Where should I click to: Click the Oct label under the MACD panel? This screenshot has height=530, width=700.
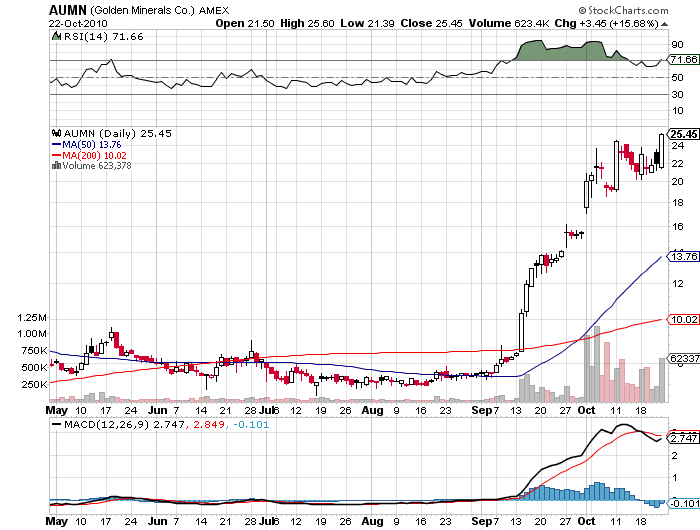[586, 521]
